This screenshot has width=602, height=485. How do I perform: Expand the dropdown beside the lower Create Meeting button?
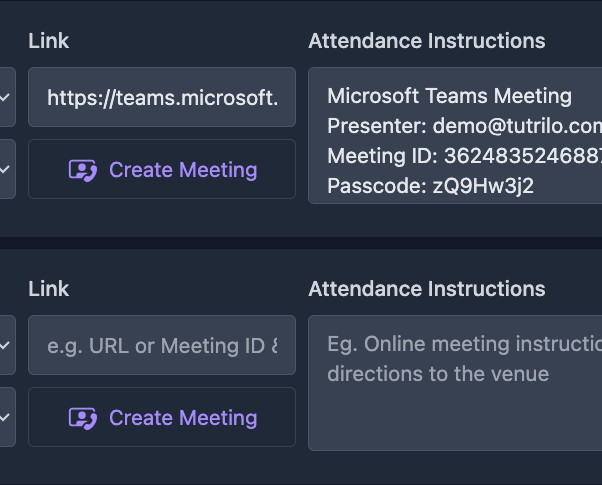click(x=5, y=417)
